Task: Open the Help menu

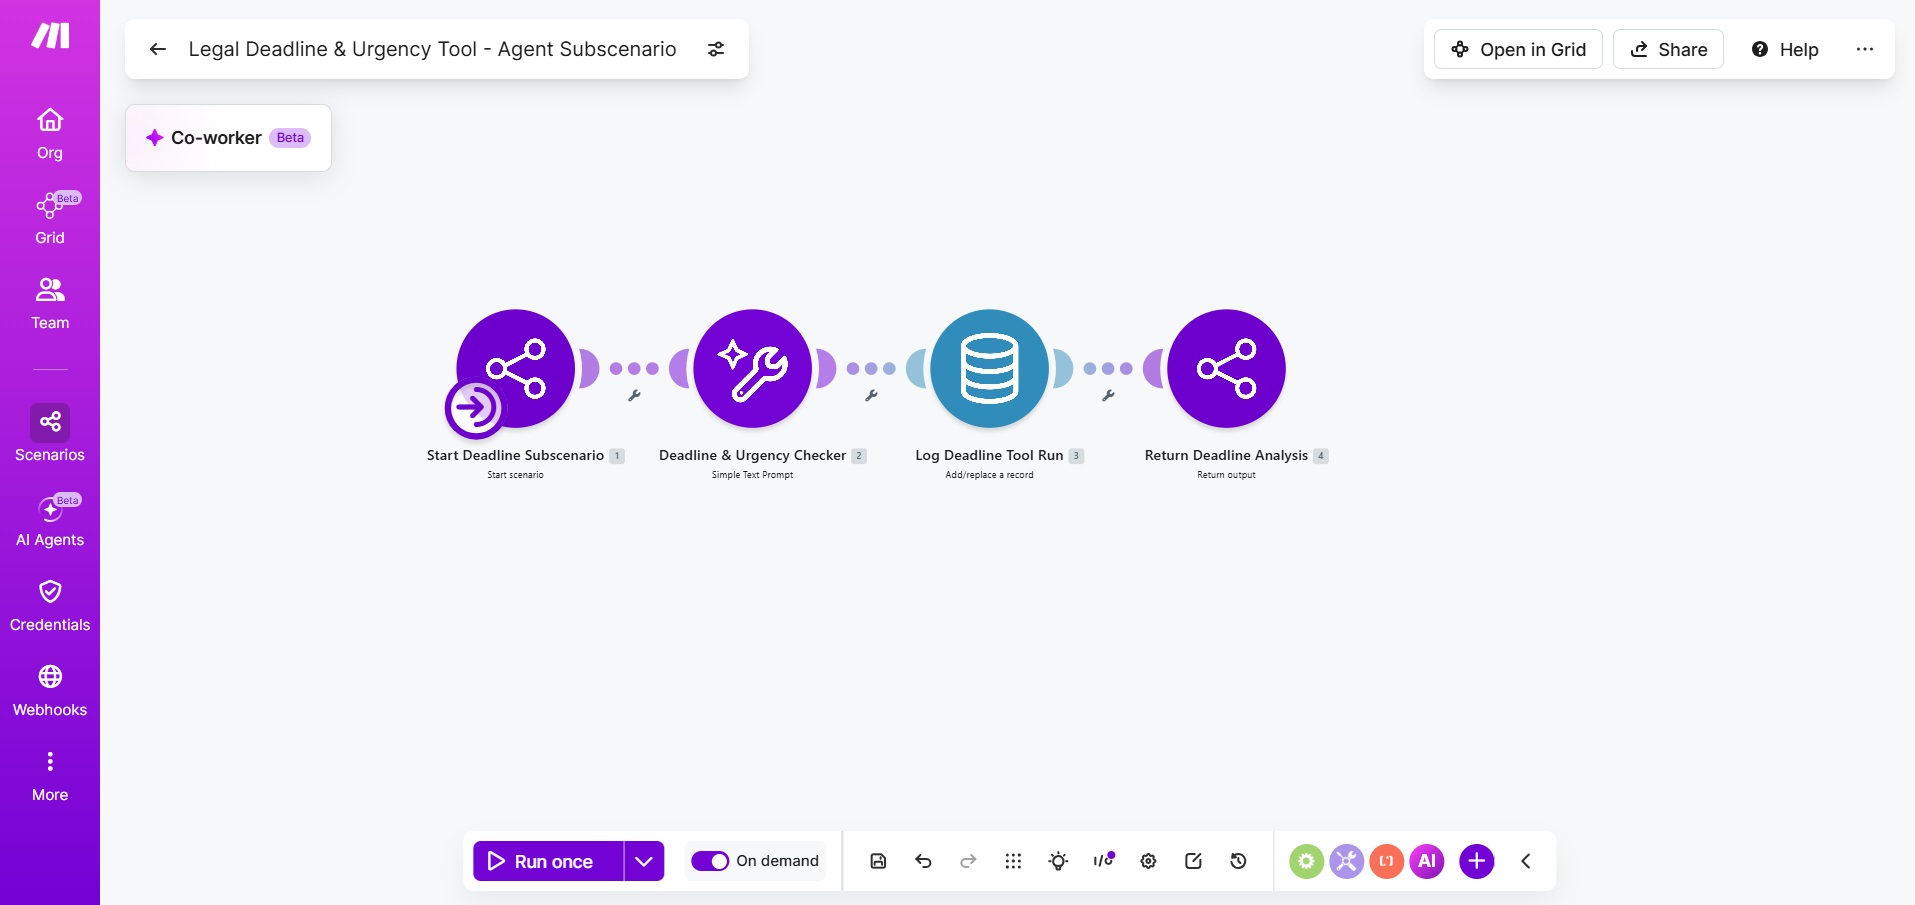Action: 1785,49
